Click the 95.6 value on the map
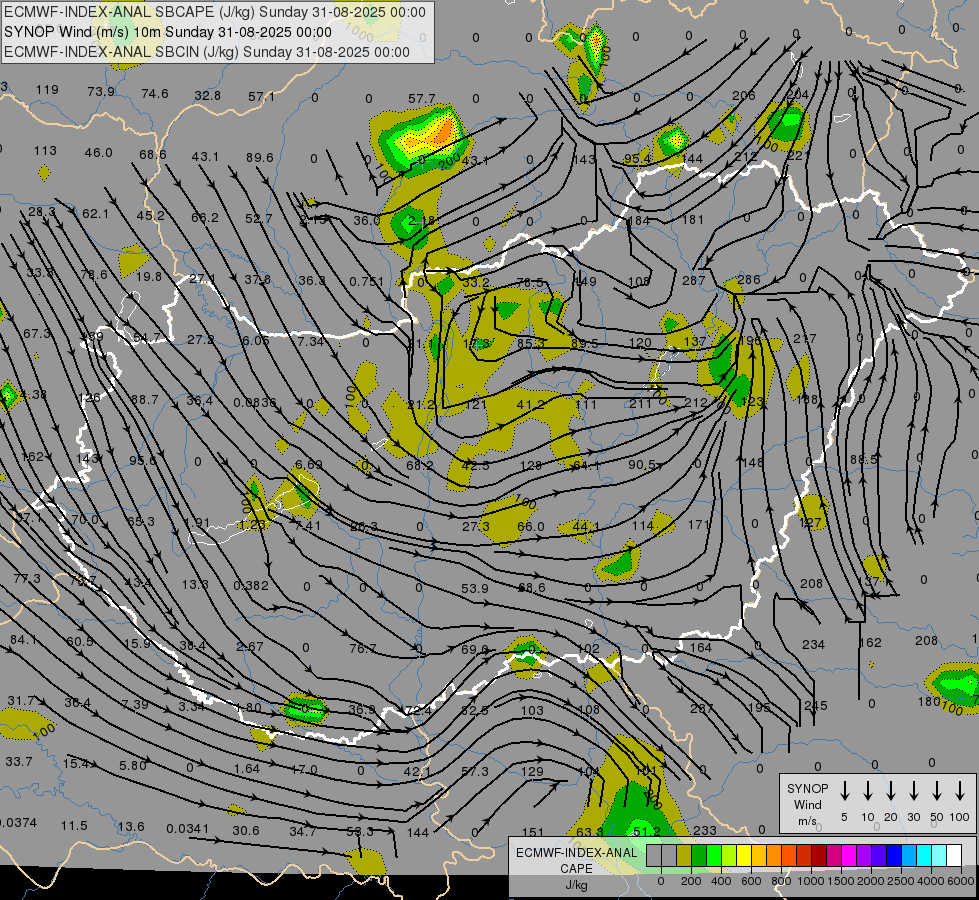This screenshot has width=979, height=900. pos(143,460)
